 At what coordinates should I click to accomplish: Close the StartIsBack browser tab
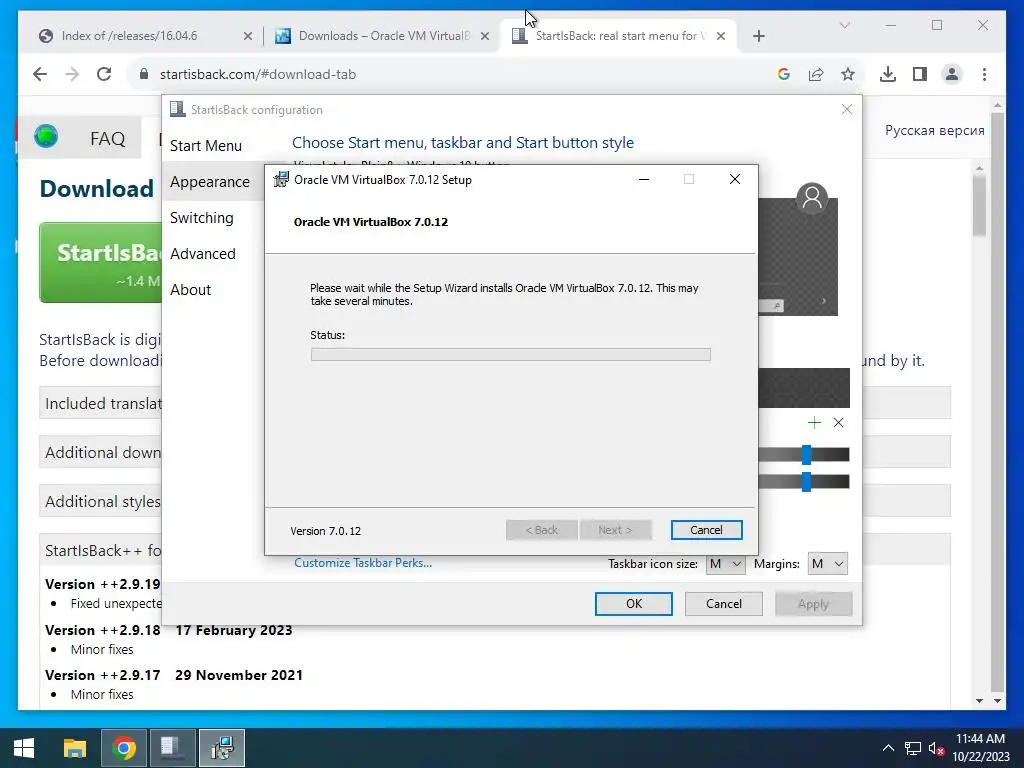click(x=721, y=37)
